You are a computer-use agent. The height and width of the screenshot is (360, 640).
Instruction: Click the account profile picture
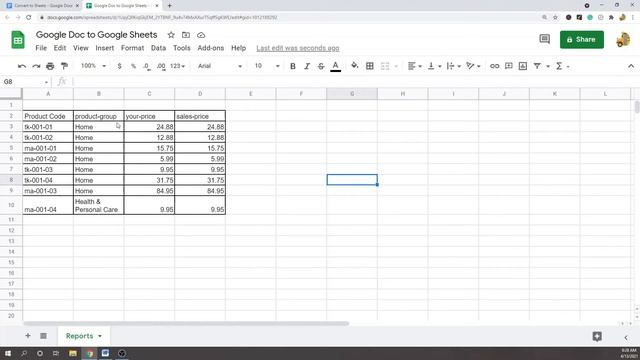click(623, 40)
